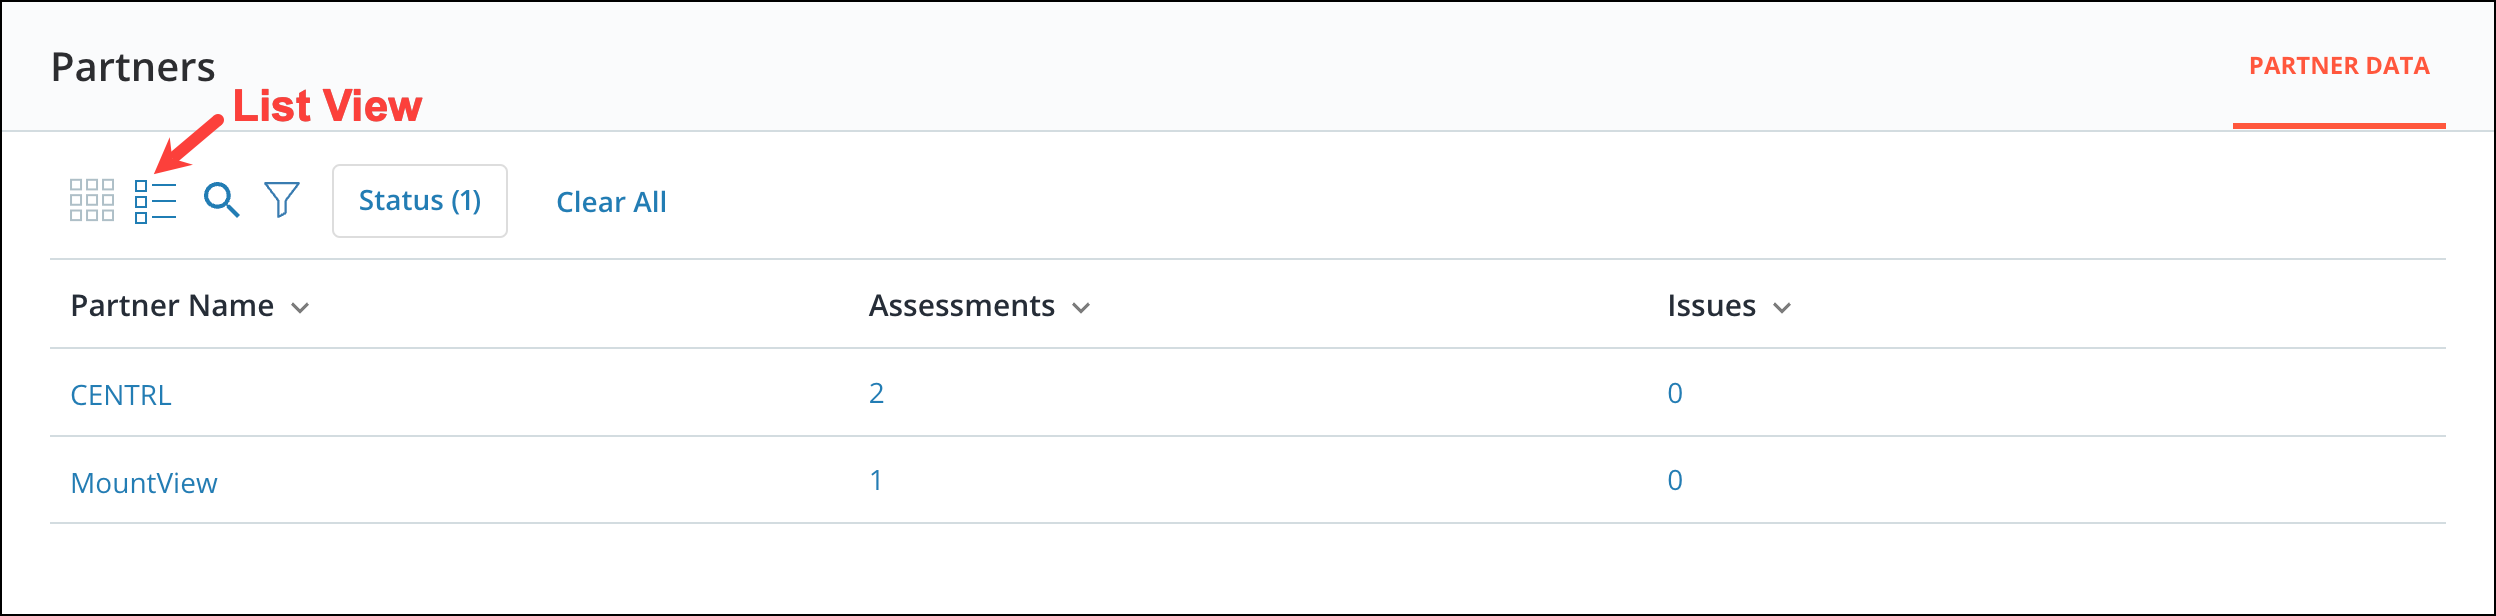The image size is (2496, 616).
Task: Open the filter funnel icon
Action: [x=282, y=199]
